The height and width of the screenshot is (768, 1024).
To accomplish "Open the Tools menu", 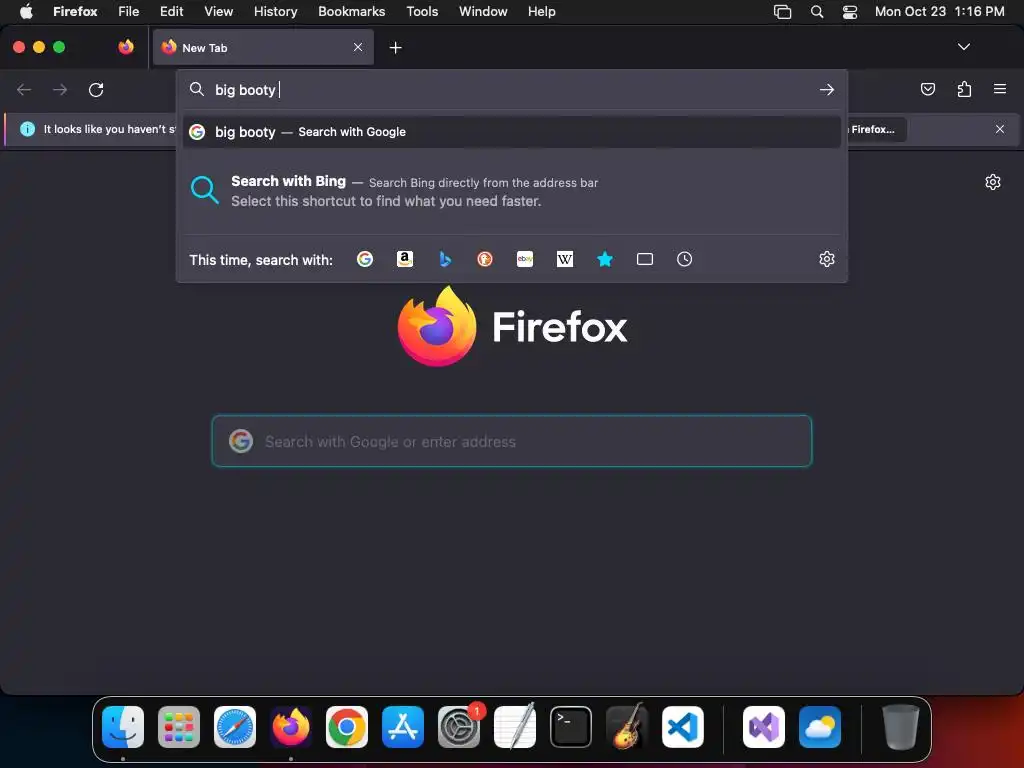I will 422,11.
